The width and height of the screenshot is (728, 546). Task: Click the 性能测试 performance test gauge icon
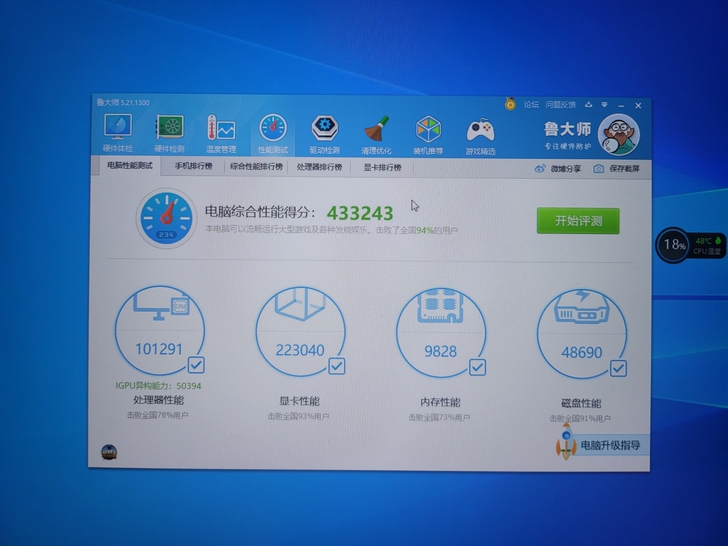[272, 131]
